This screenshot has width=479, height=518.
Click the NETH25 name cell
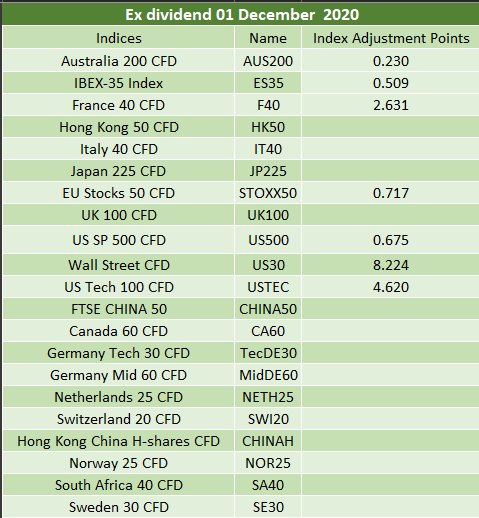(x=268, y=397)
